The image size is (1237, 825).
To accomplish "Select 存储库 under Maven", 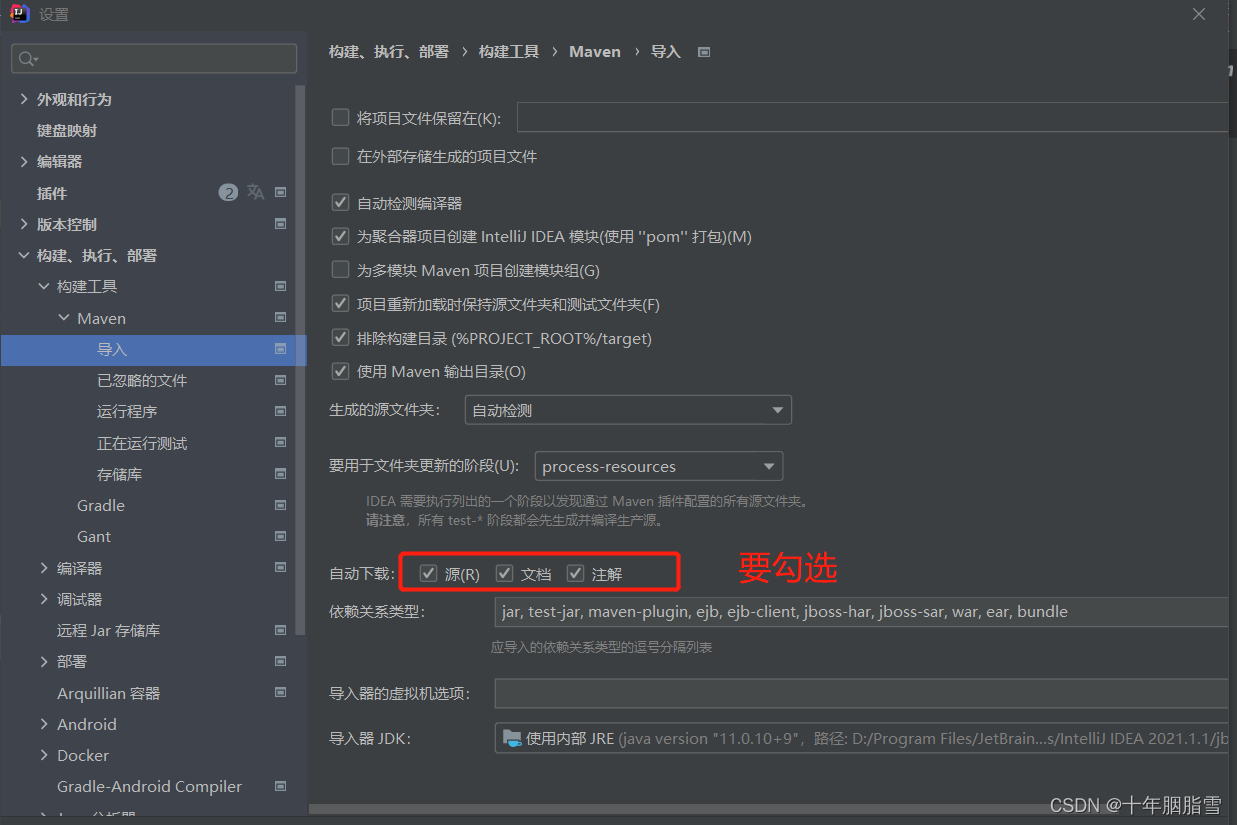I will click(x=119, y=474).
